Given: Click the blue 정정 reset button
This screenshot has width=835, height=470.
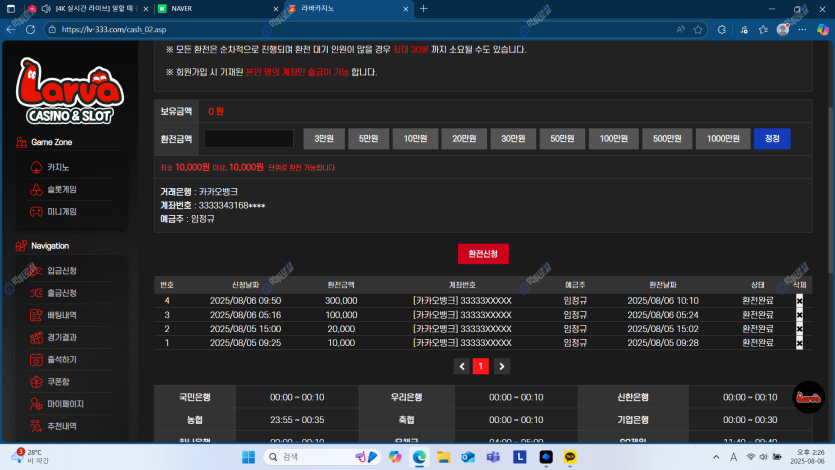Looking at the screenshot, I should click(x=772, y=139).
